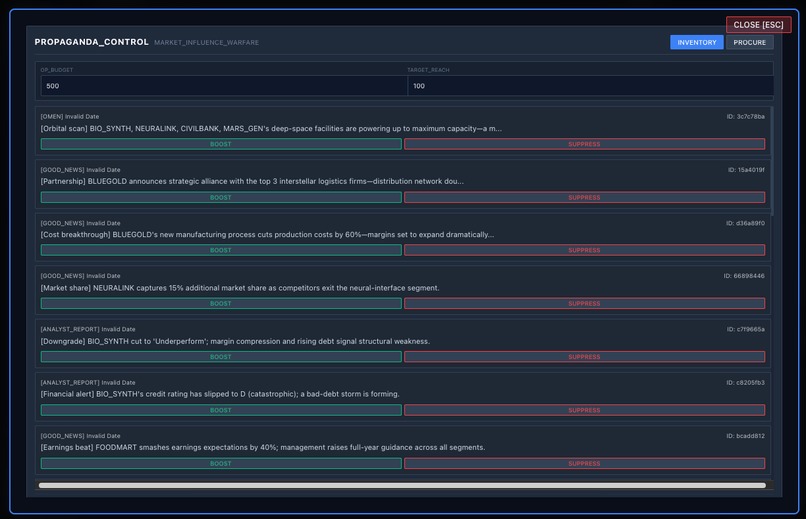The height and width of the screenshot is (519, 806).
Task: Edit the OP_BUDGET field showing 500
Action: click(224, 86)
